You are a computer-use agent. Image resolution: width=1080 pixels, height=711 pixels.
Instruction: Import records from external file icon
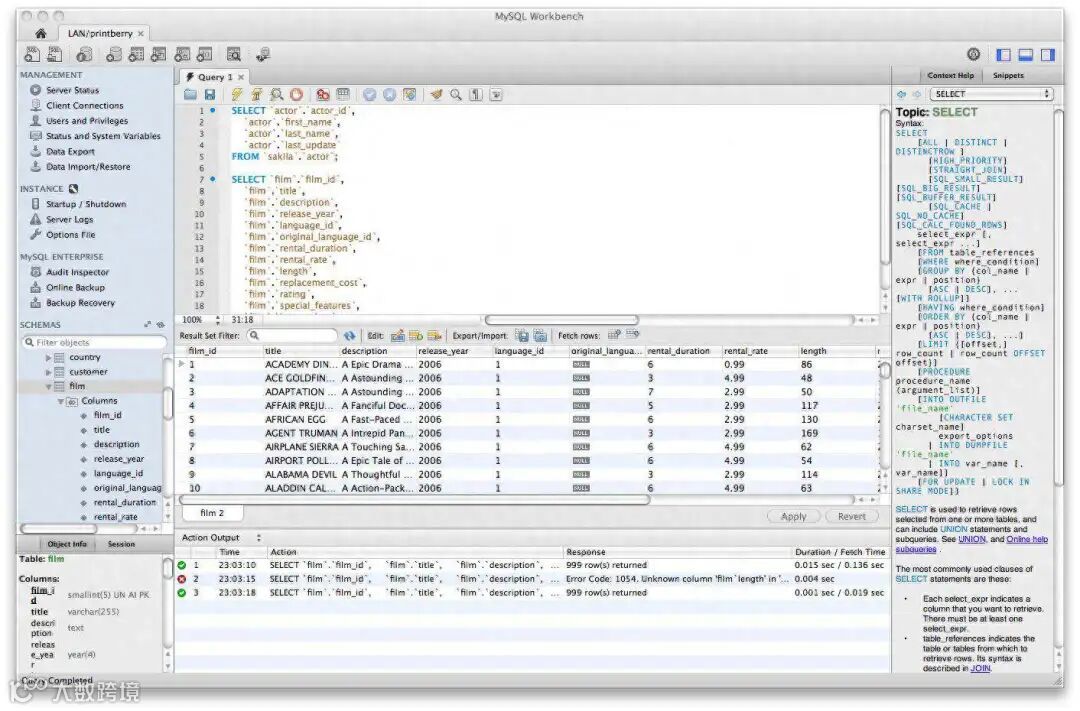[541, 336]
